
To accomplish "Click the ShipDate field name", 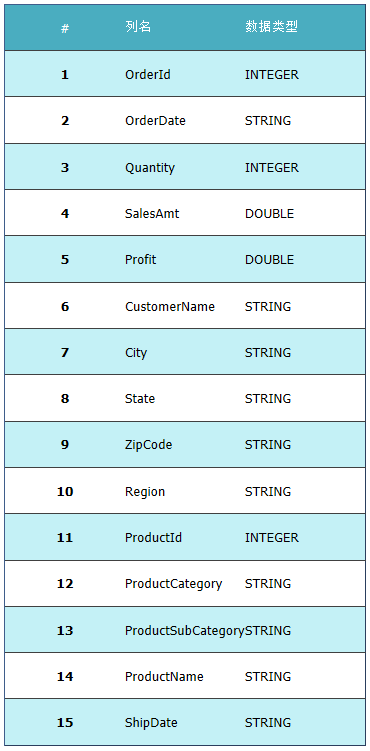I will [x=151, y=723].
